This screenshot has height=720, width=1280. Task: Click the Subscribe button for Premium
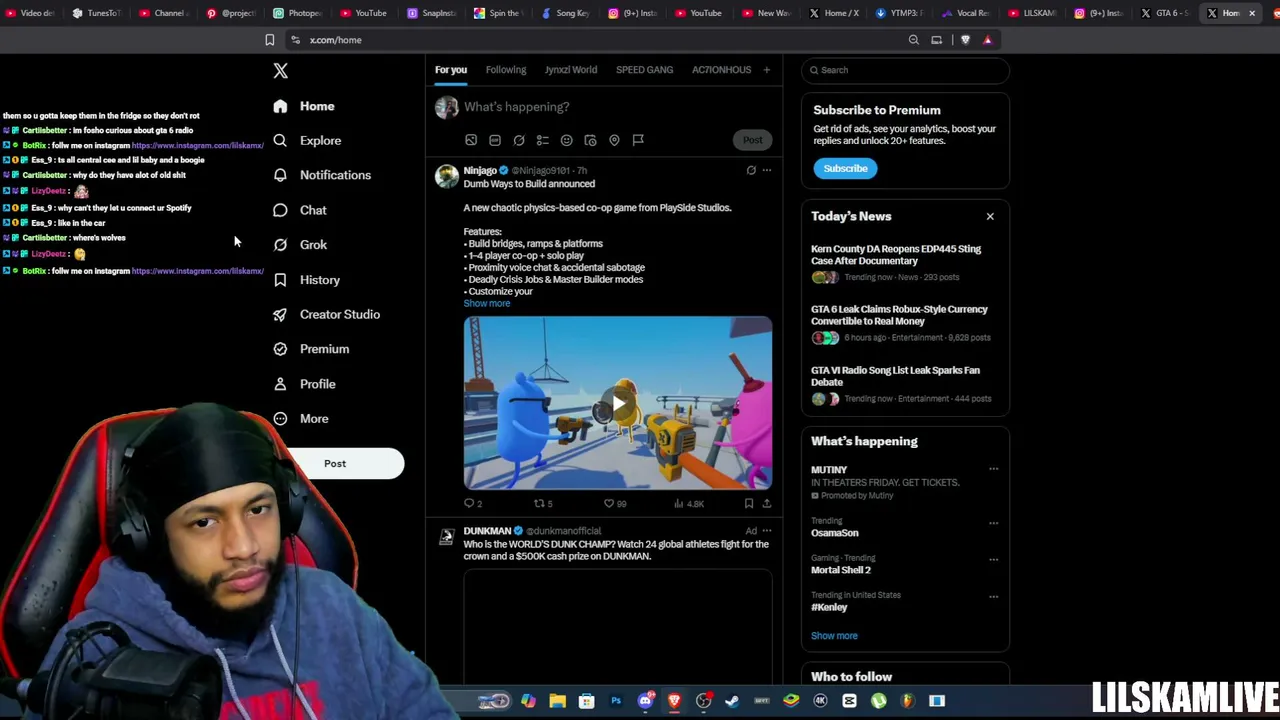pyautogui.click(x=845, y=169)
